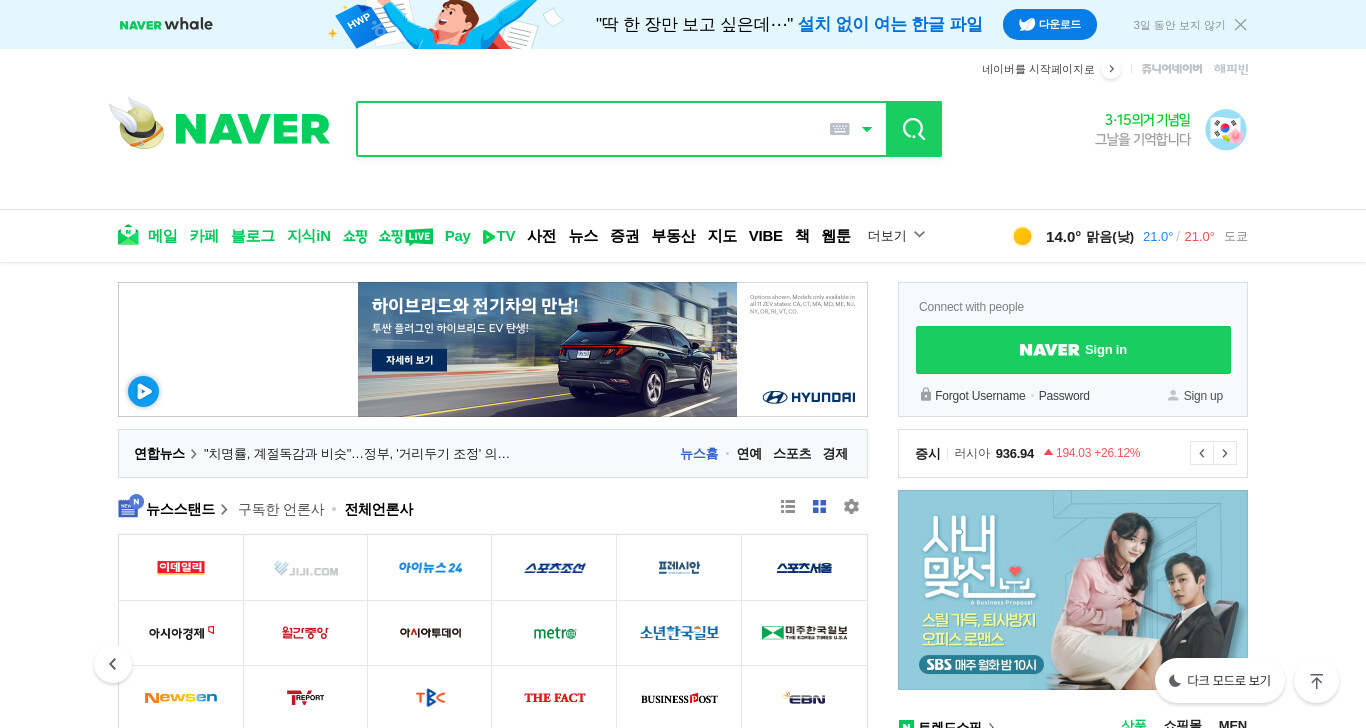Select 3일 동안 보지 않기 option
The width and height of the screenshot is (1366, 728).
coord(1179,25)
